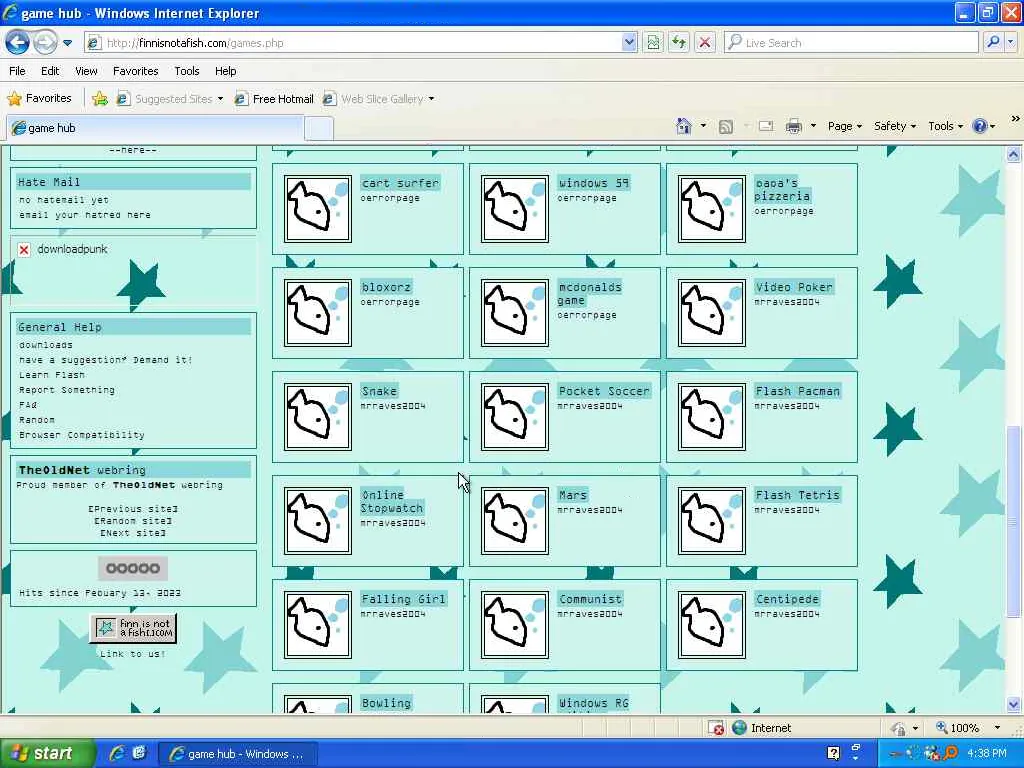Open the windows 59 game link

click(x=593, y=184)
